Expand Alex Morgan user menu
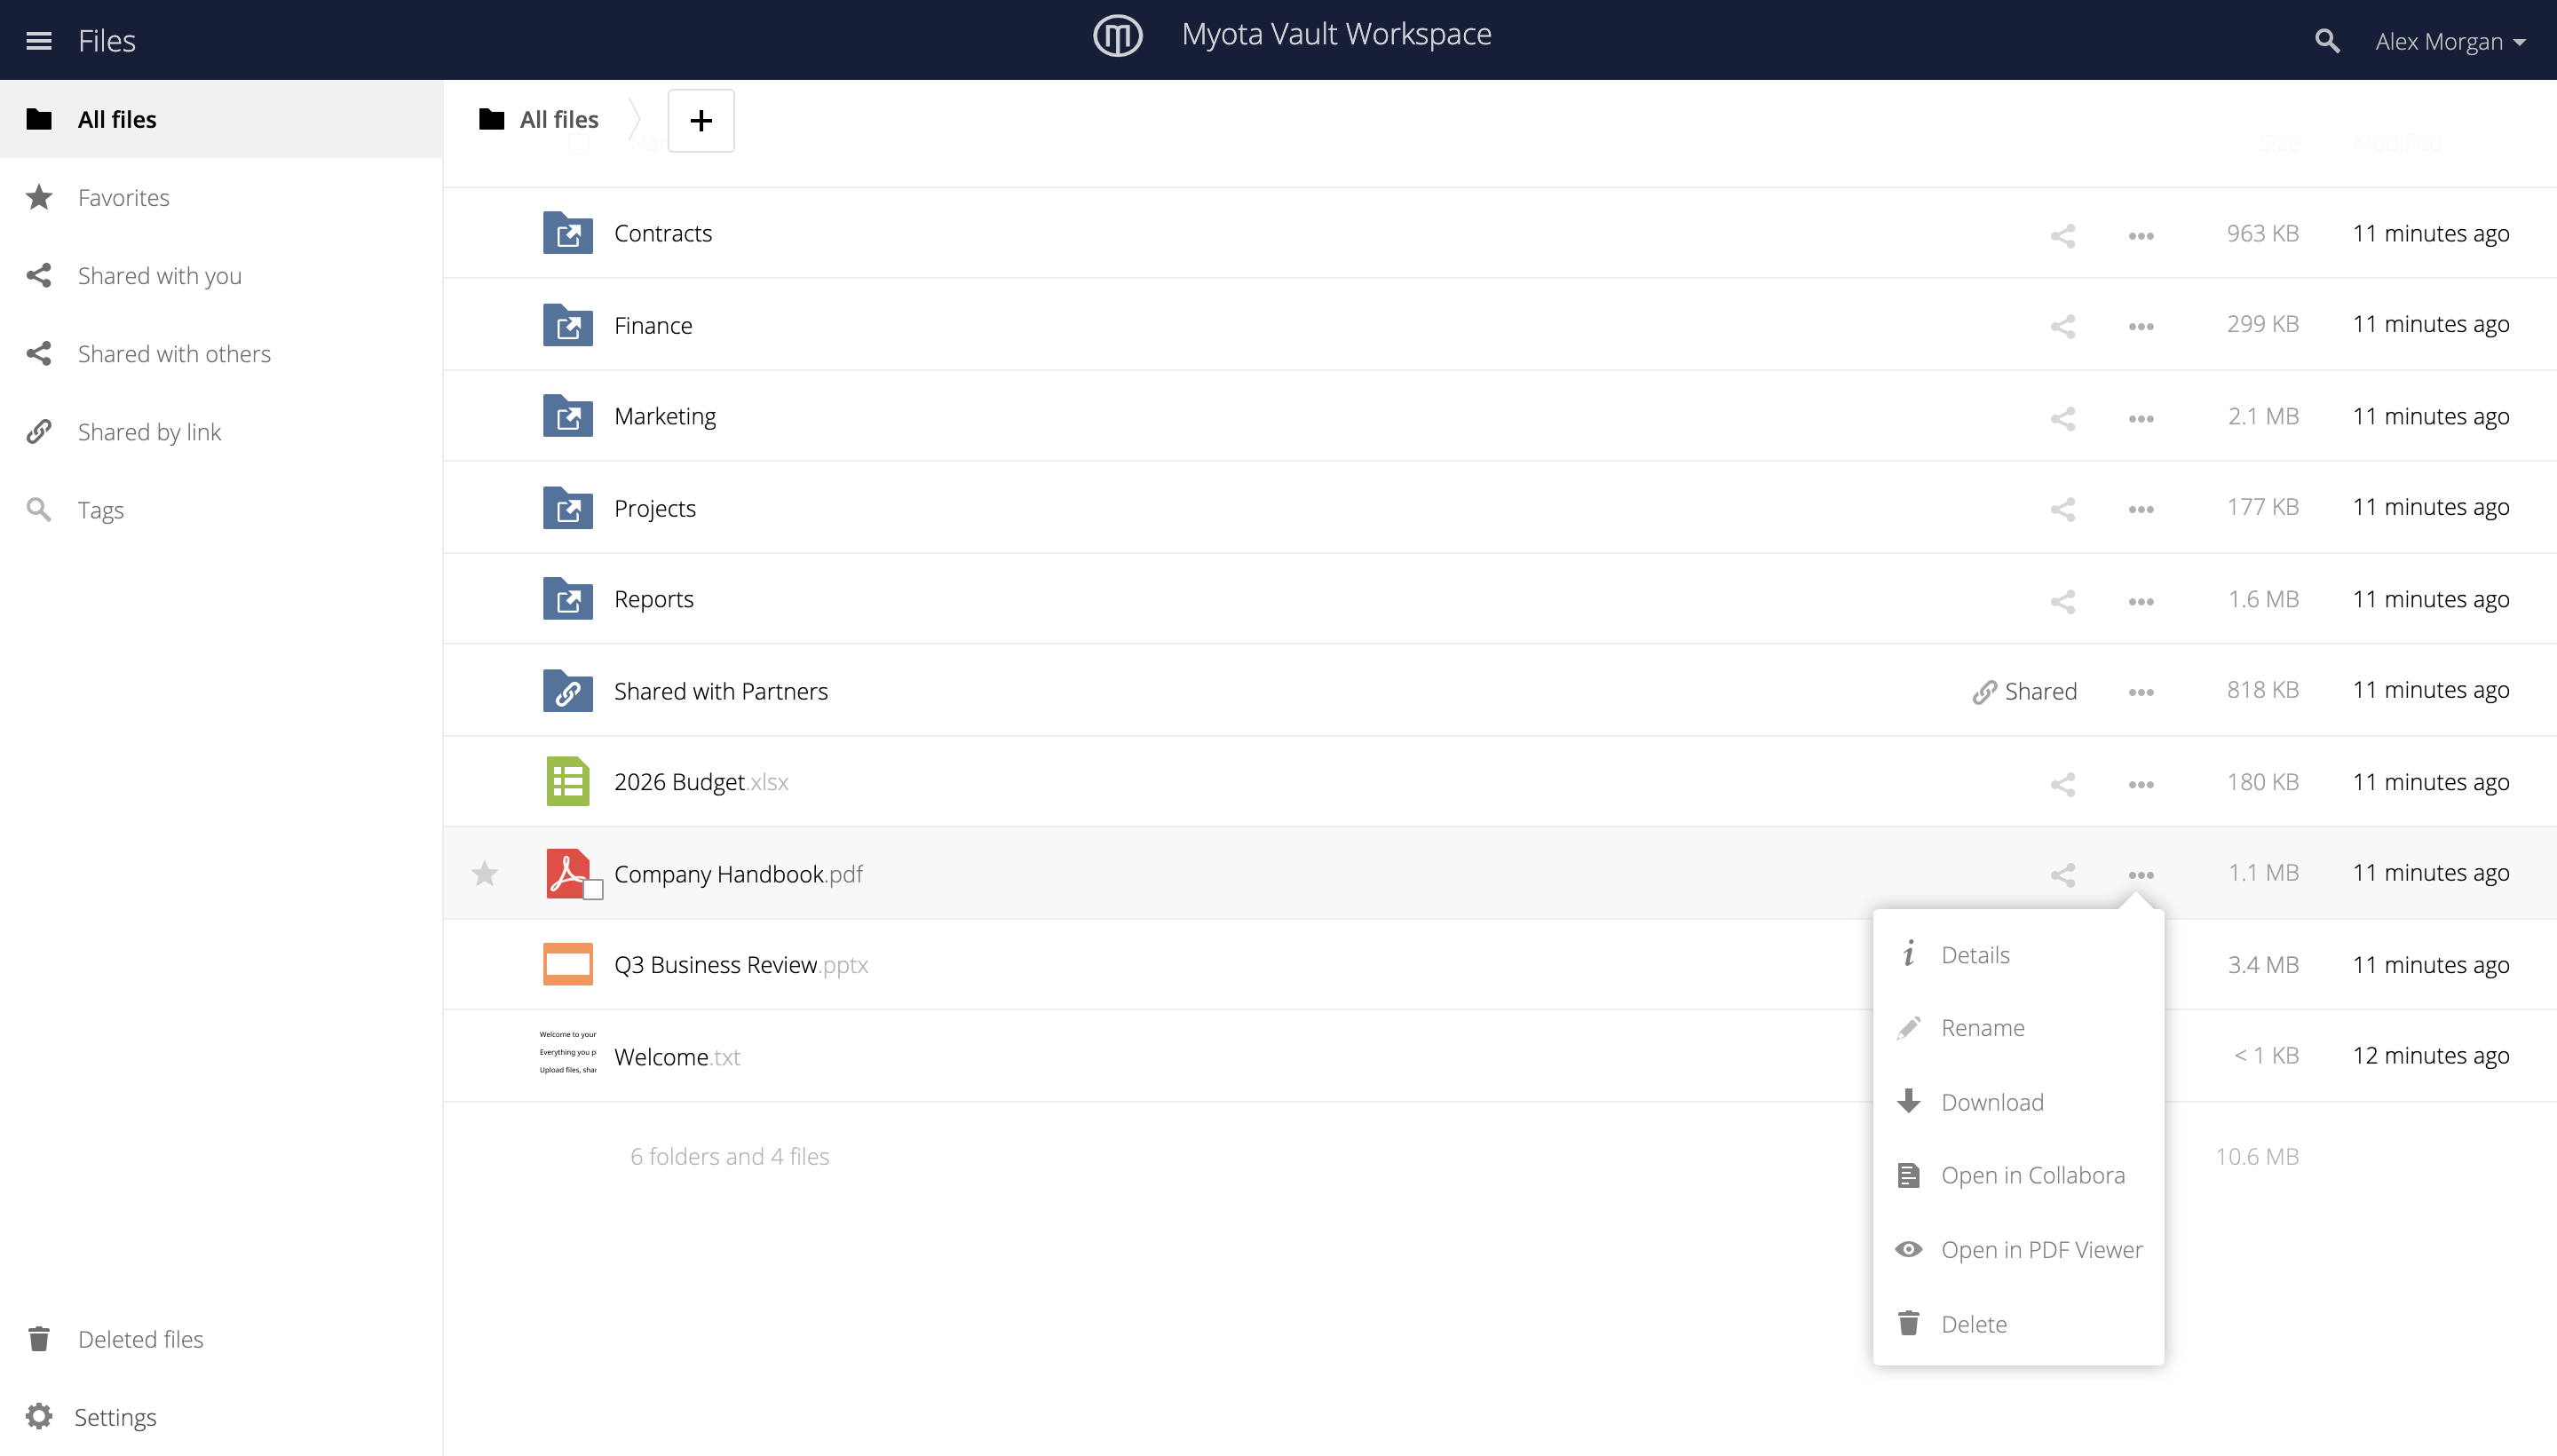 (x=2450, y=41)
